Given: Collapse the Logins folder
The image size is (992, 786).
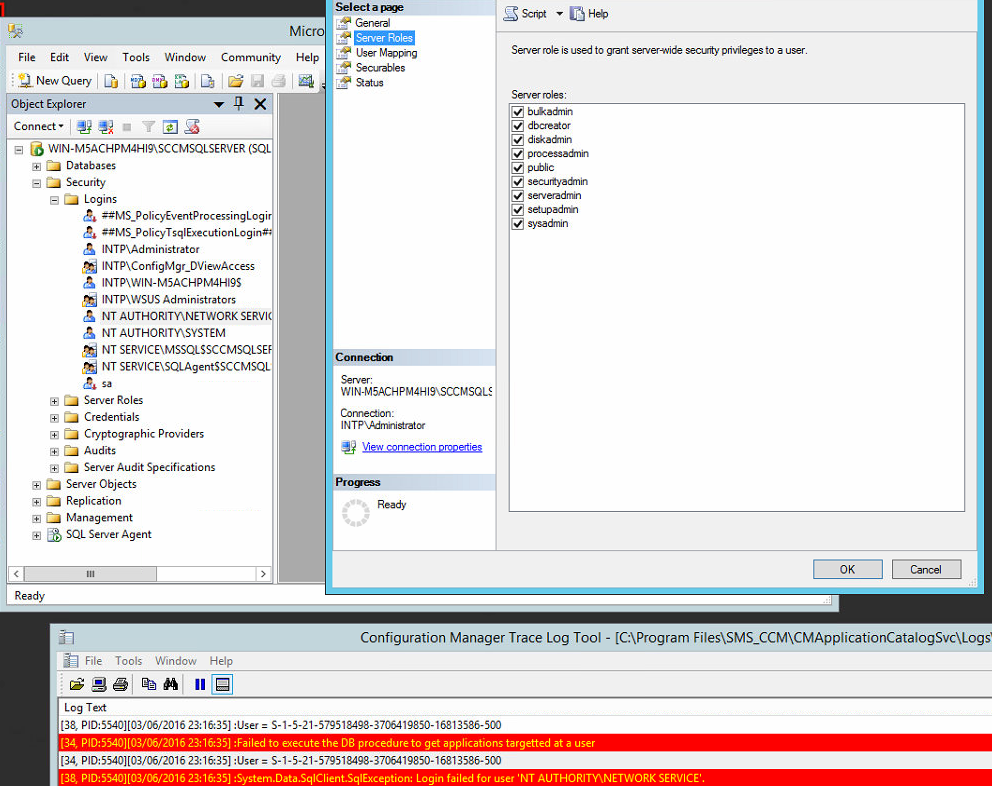Looking at the screenshot, I should pos(54,200).
